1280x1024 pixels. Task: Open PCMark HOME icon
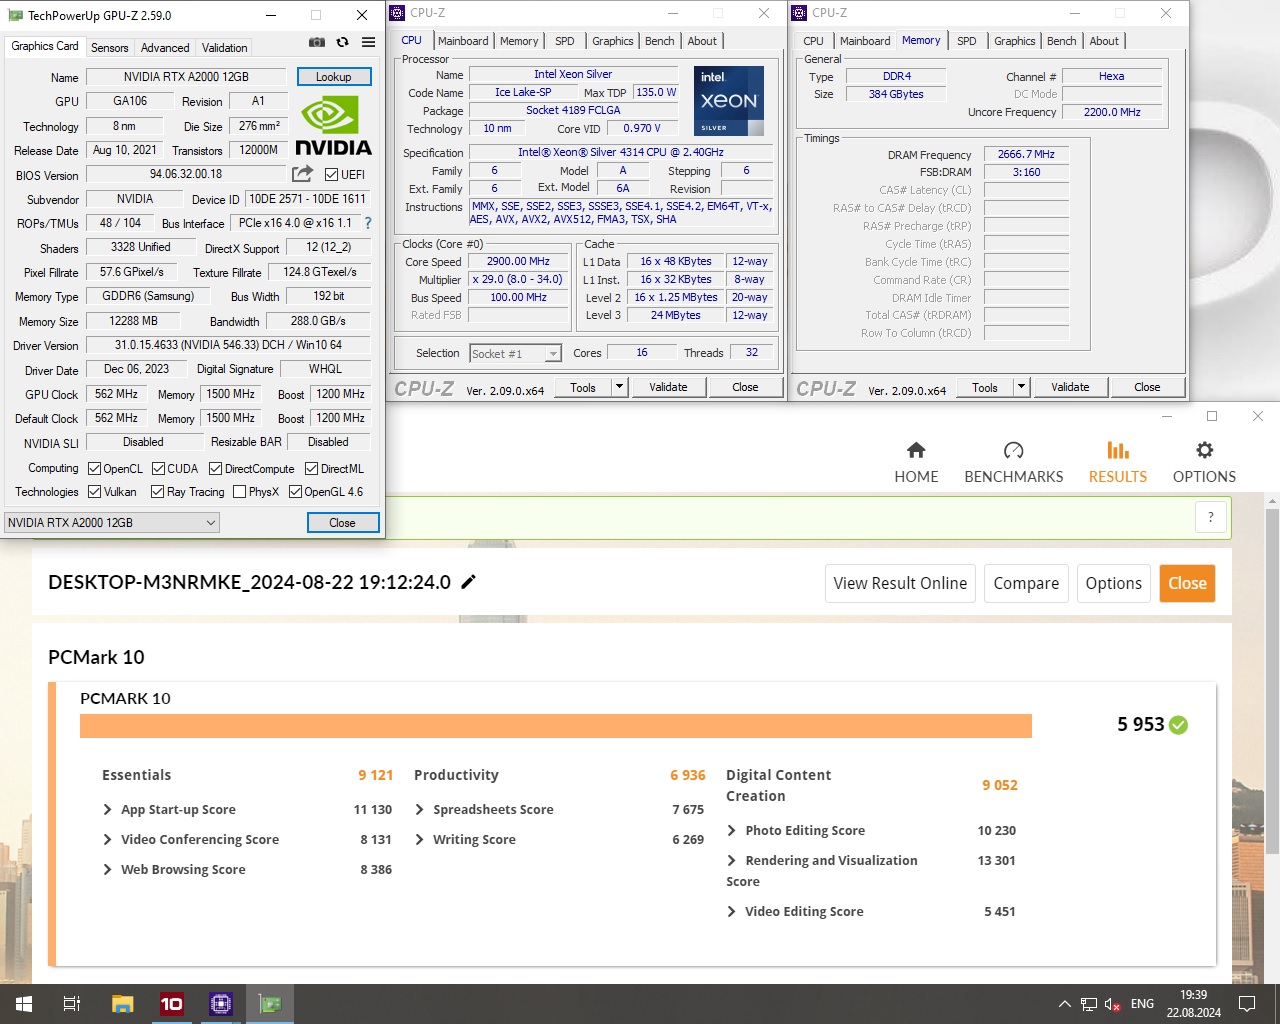tap(916, 450)
